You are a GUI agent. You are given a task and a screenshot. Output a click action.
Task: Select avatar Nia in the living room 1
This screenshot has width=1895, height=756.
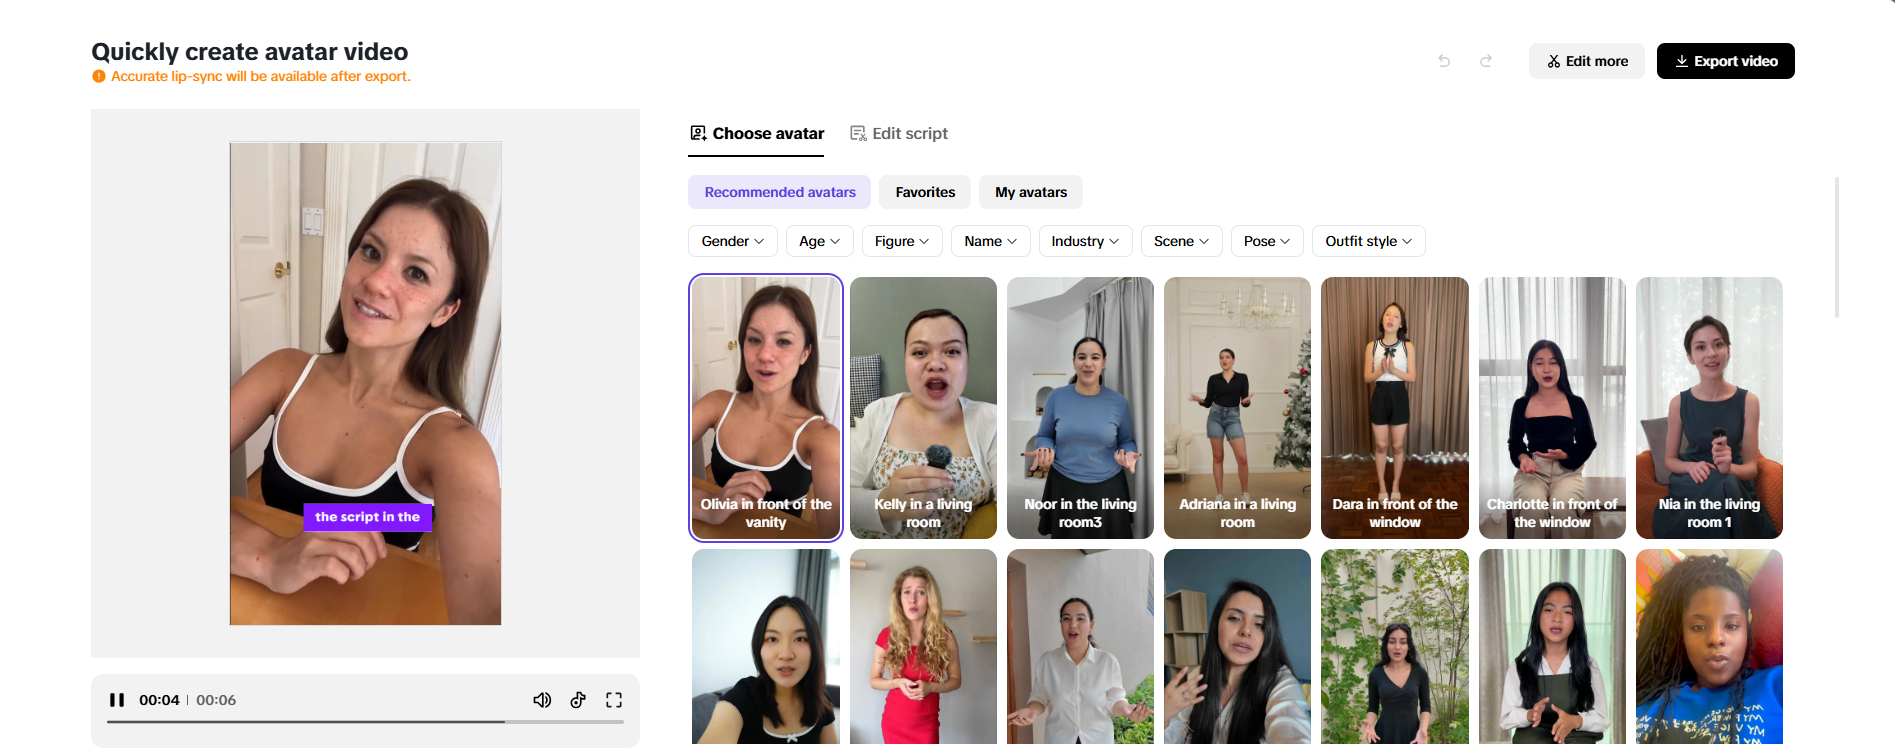coord(1709,408)
